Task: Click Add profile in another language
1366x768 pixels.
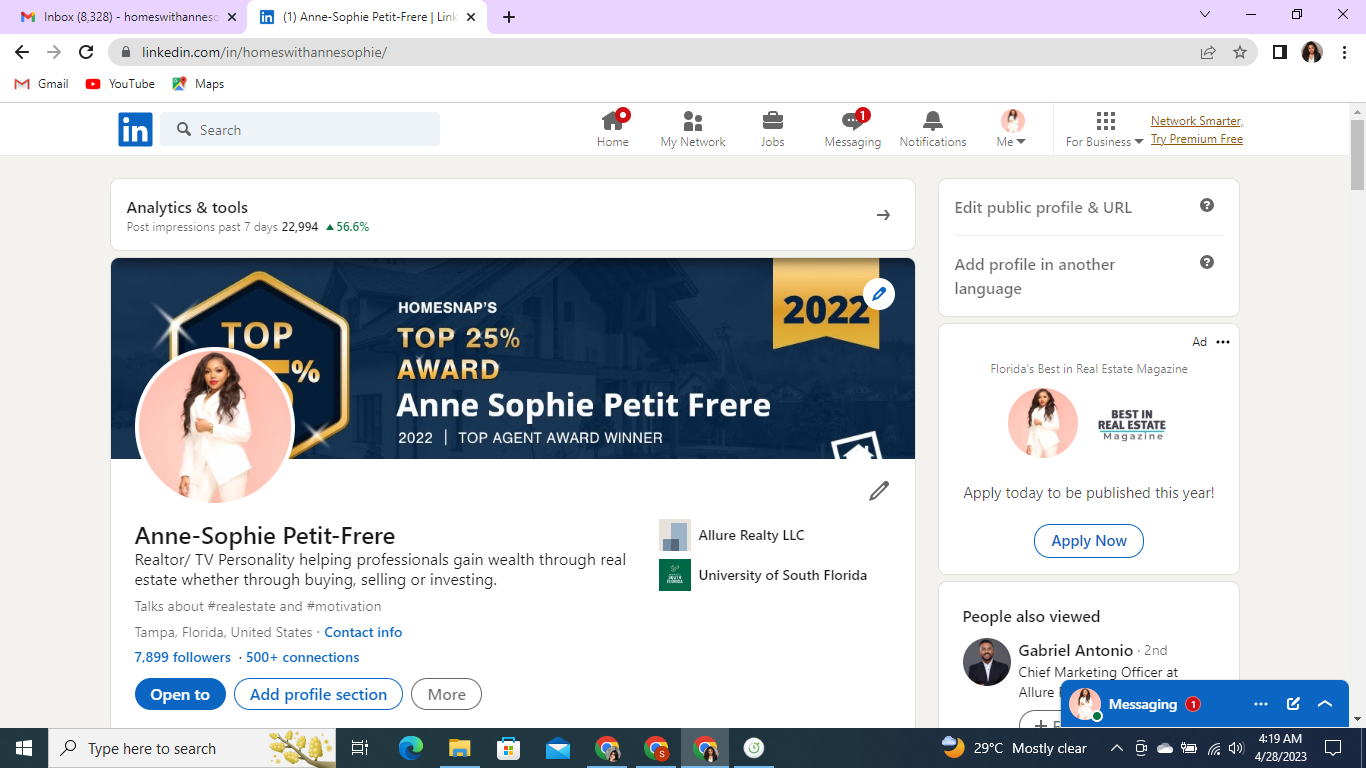Action: point(1035,276)
